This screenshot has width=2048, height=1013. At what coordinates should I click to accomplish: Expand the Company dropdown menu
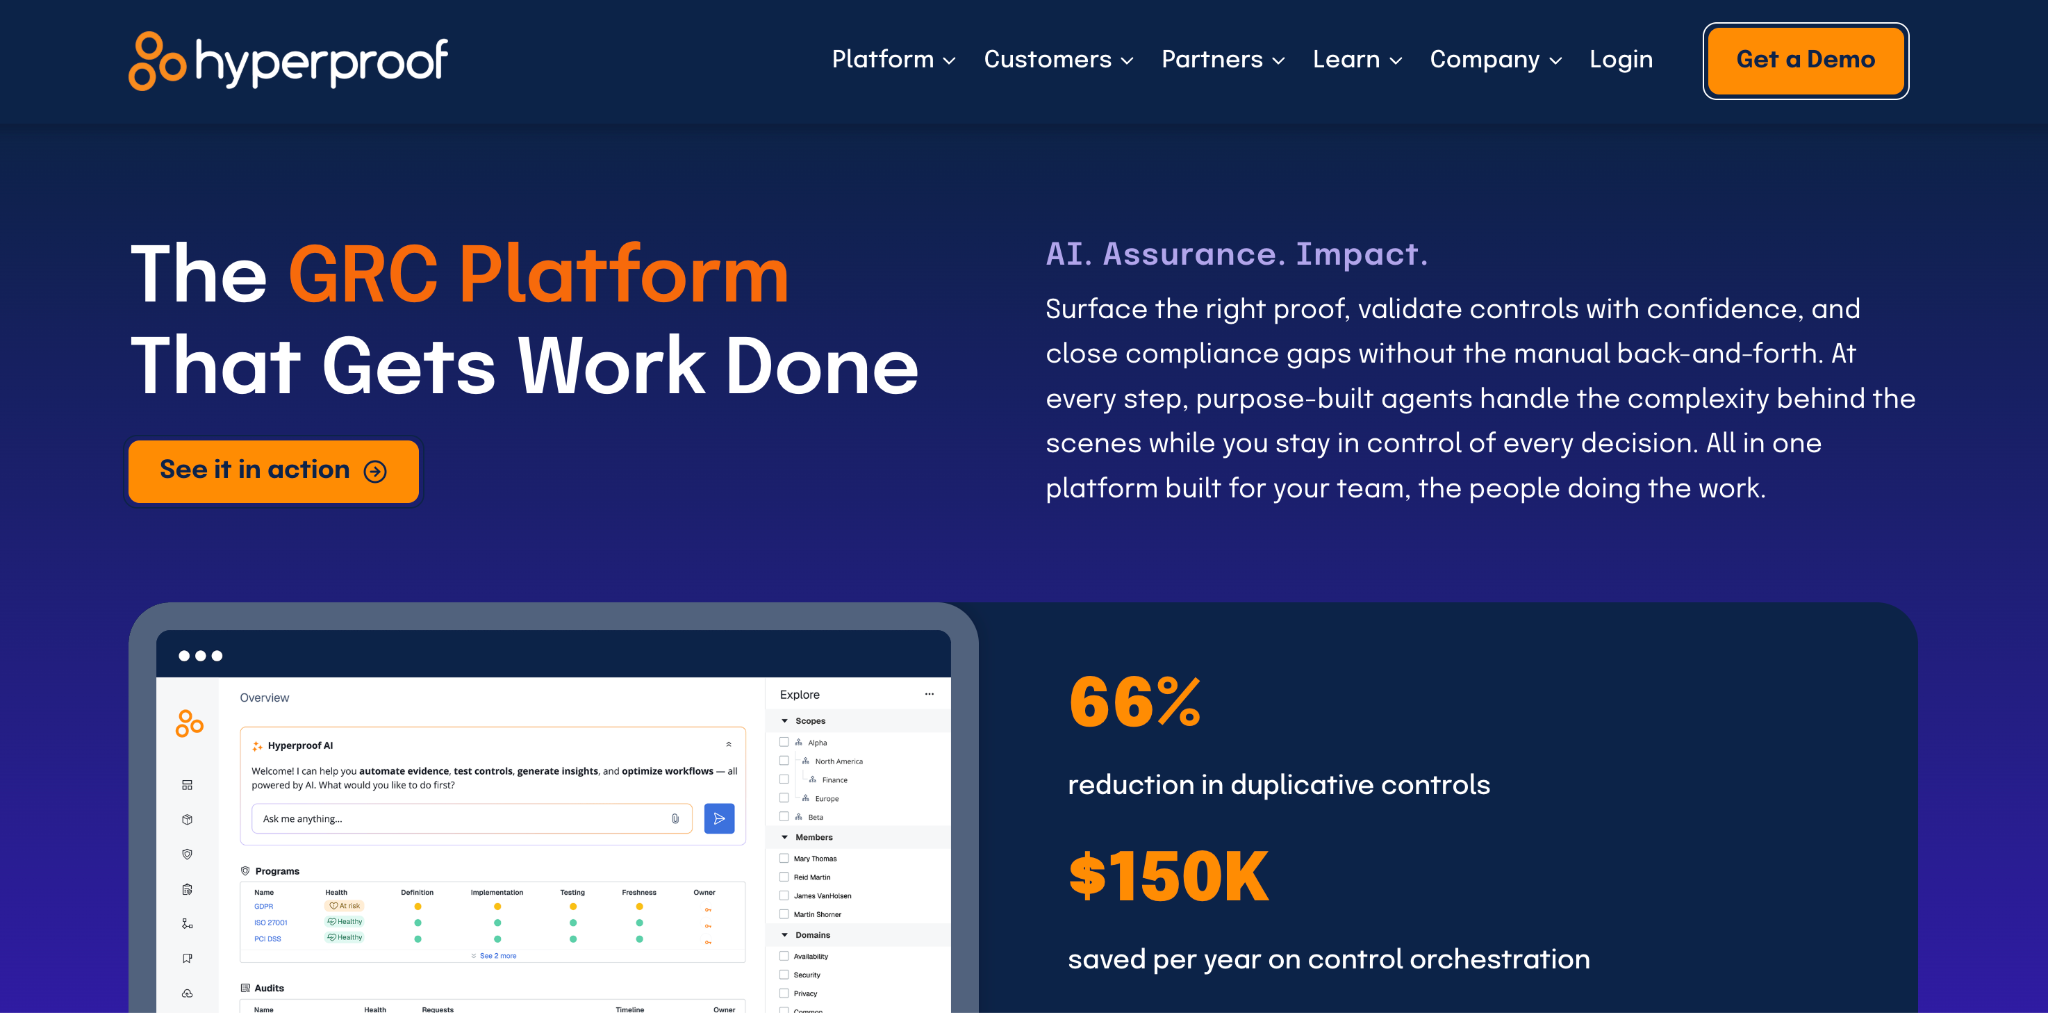1496,60
